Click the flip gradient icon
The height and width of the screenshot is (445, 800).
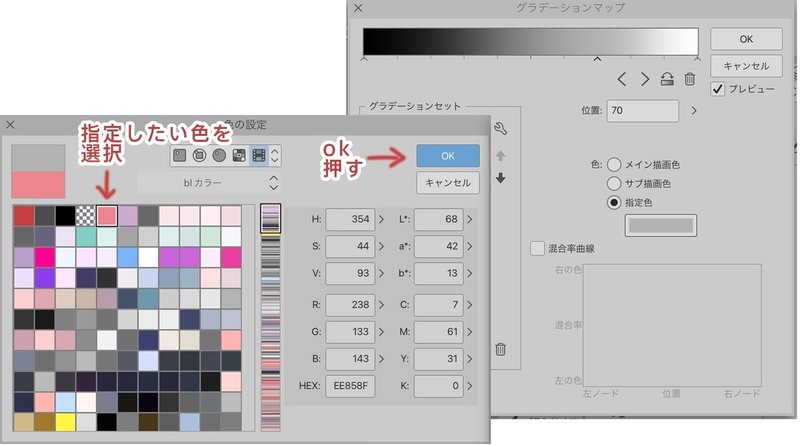point(667,79)
